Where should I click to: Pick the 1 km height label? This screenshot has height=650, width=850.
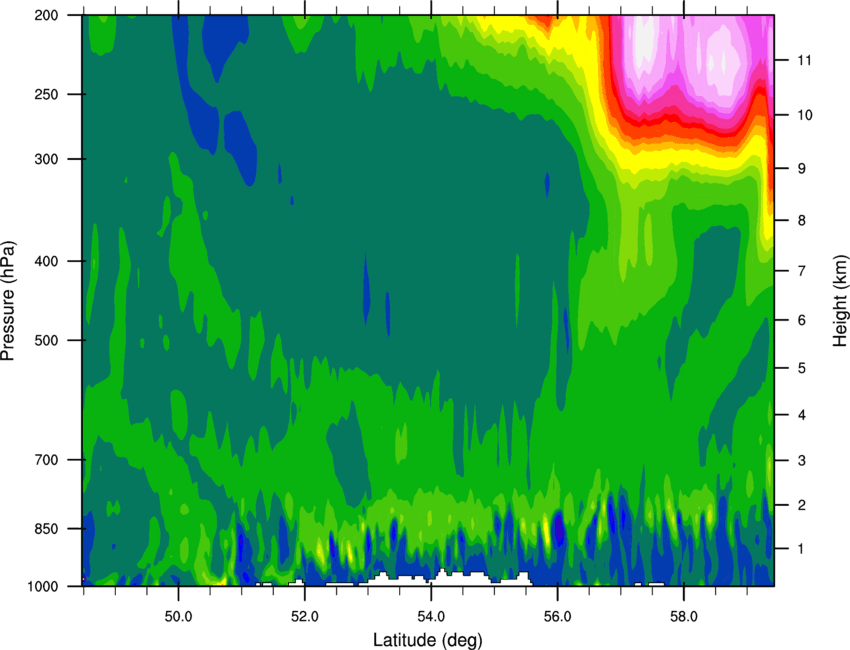coord(802,549)
